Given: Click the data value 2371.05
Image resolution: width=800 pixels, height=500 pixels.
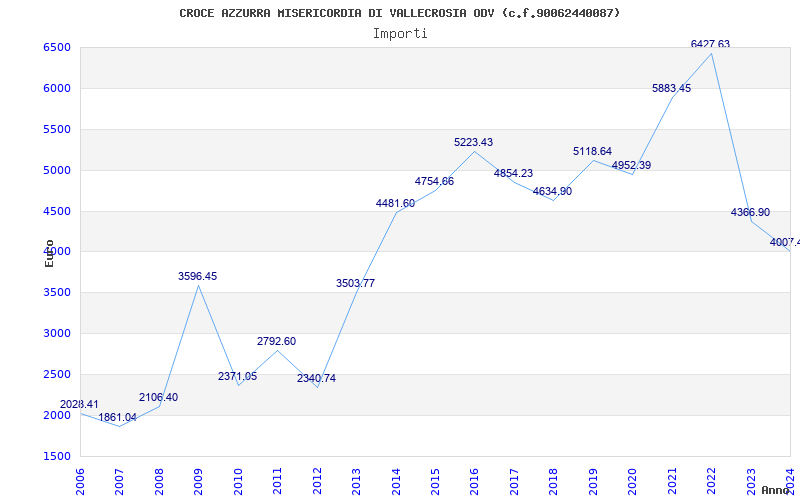Looking at the screenshot, I should (x=237, y=377).
